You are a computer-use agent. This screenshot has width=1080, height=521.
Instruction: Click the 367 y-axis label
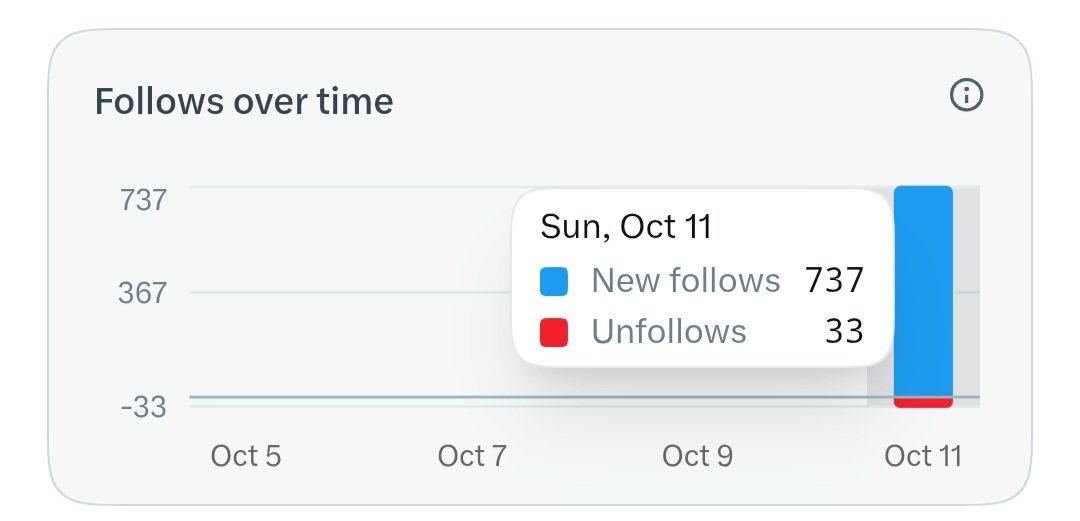(x=143, y=293)
